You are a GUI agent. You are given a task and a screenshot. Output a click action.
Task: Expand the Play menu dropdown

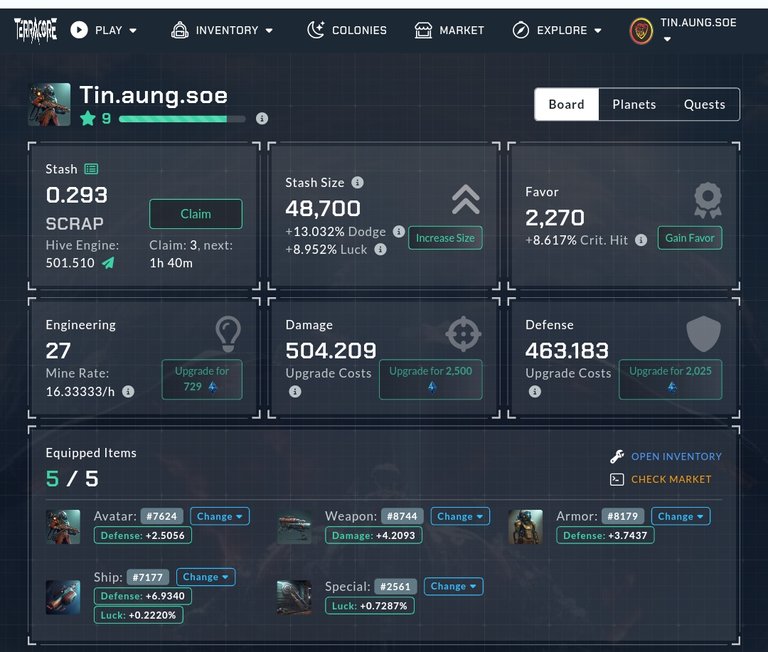(133, 30)
